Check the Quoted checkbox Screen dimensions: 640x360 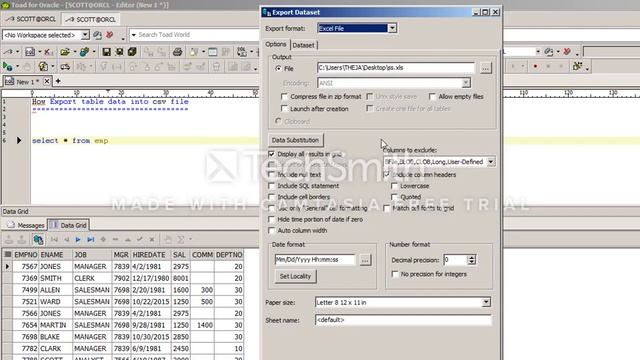394,197
